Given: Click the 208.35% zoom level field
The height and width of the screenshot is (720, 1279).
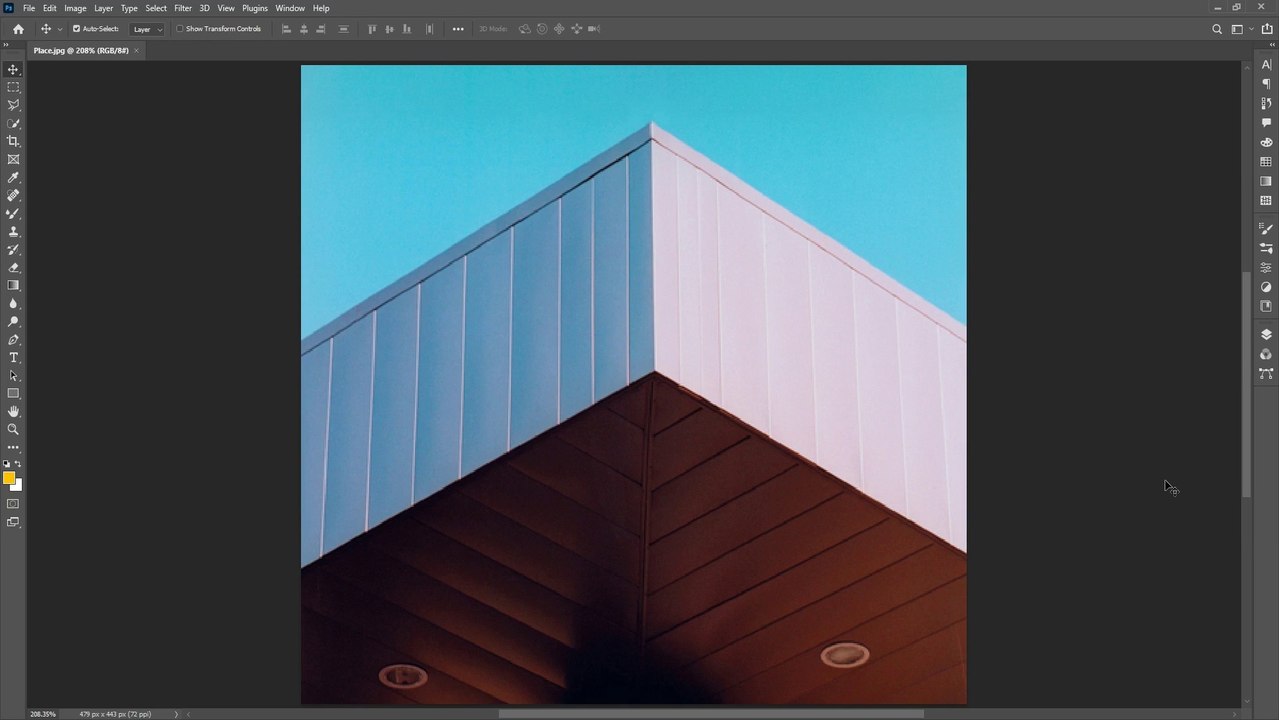Looking at the screenshot, I should (43, 714).
